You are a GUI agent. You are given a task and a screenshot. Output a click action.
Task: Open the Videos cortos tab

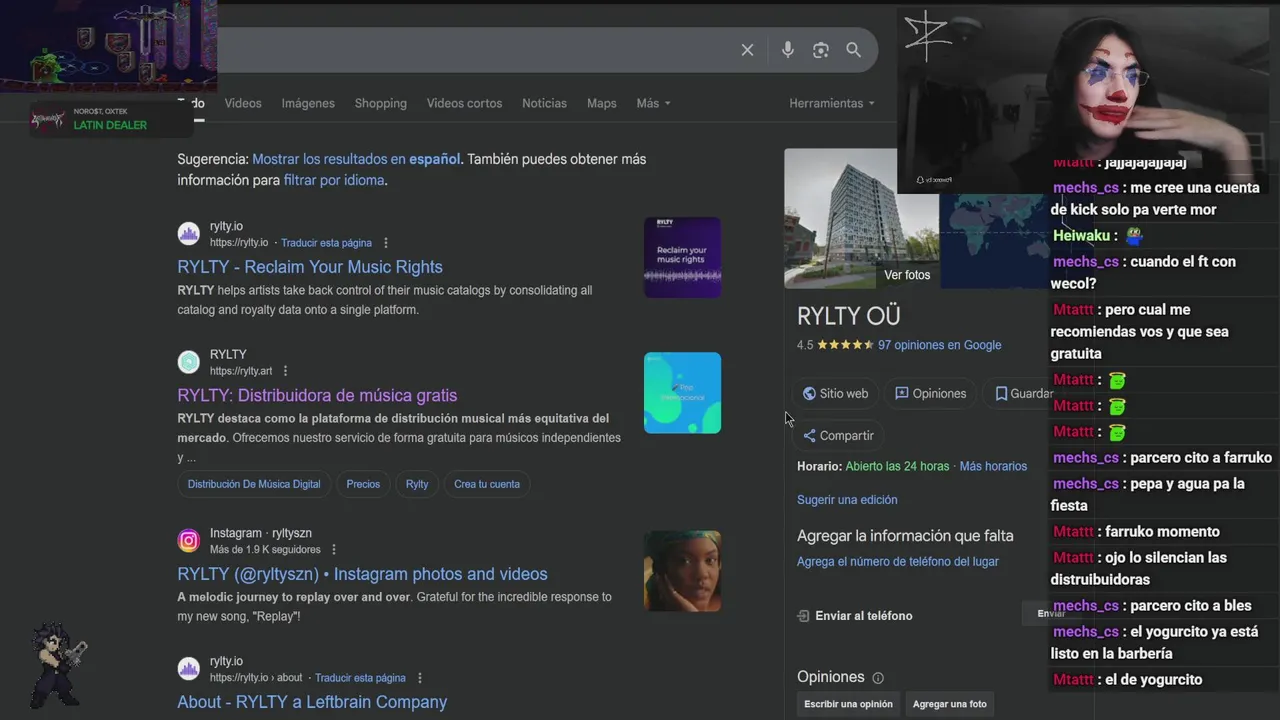464,103
